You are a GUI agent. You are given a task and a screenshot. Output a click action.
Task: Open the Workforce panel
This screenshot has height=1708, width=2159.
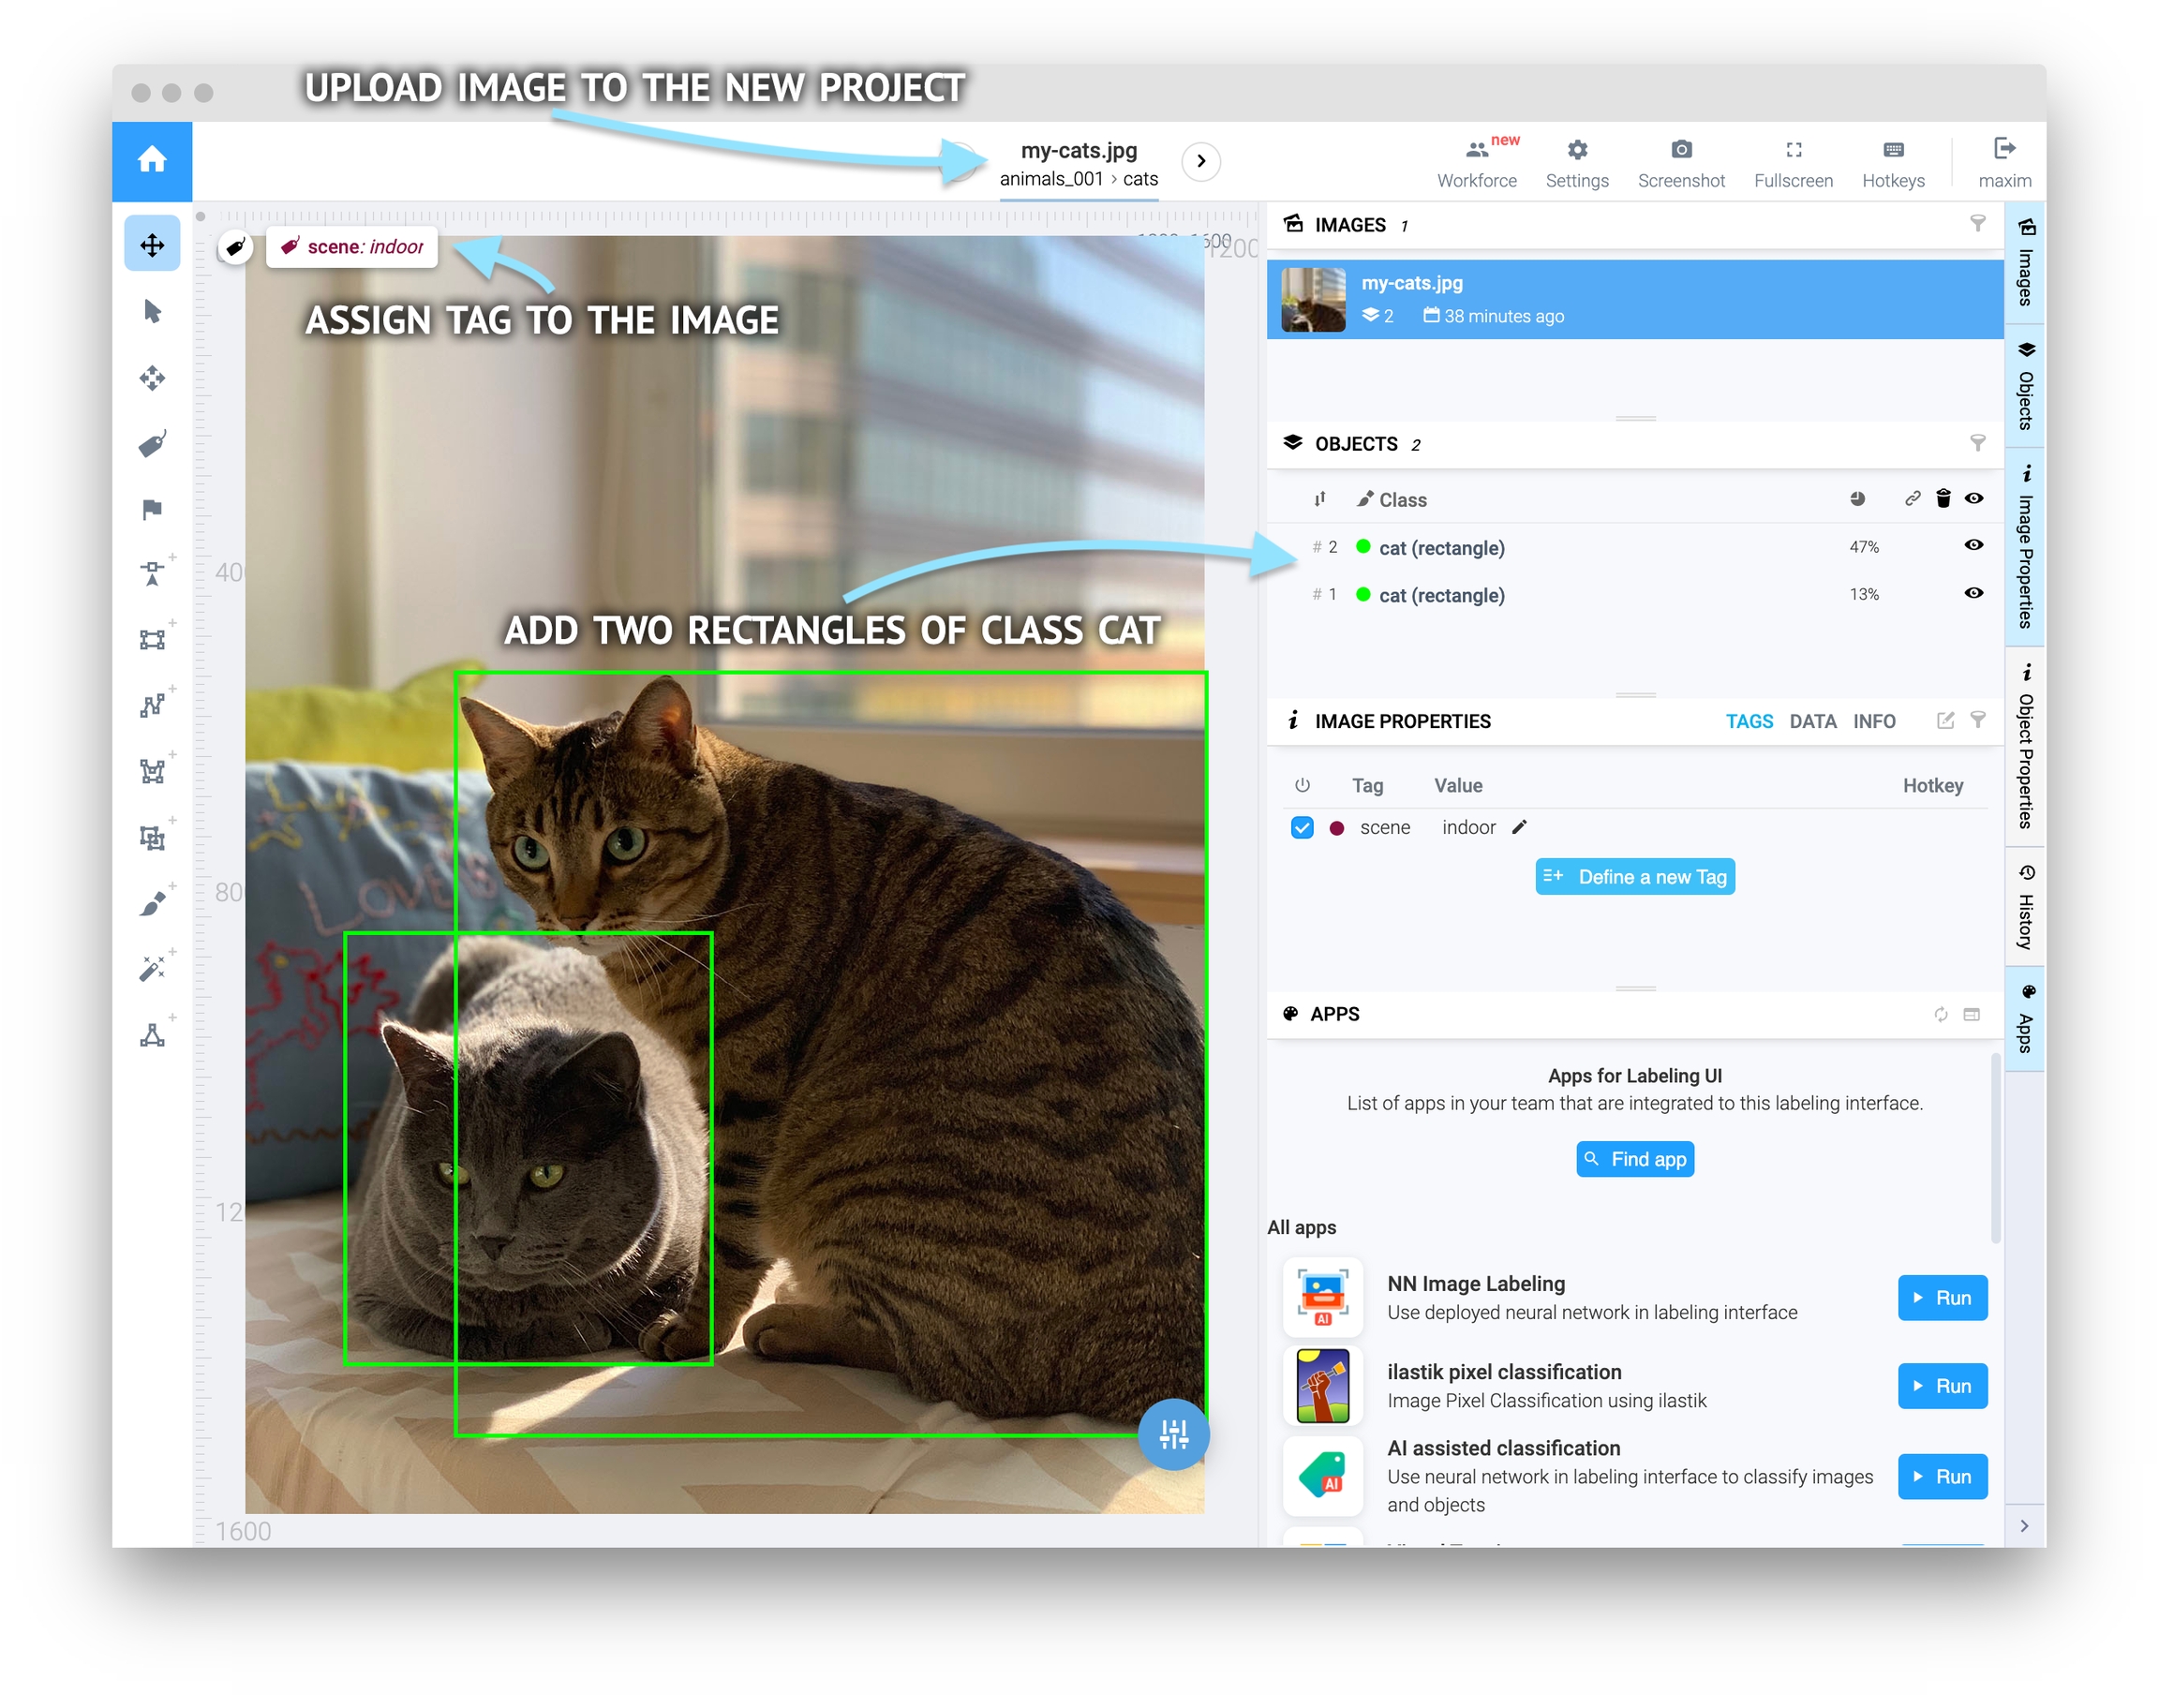click(x=1476, y=162)
